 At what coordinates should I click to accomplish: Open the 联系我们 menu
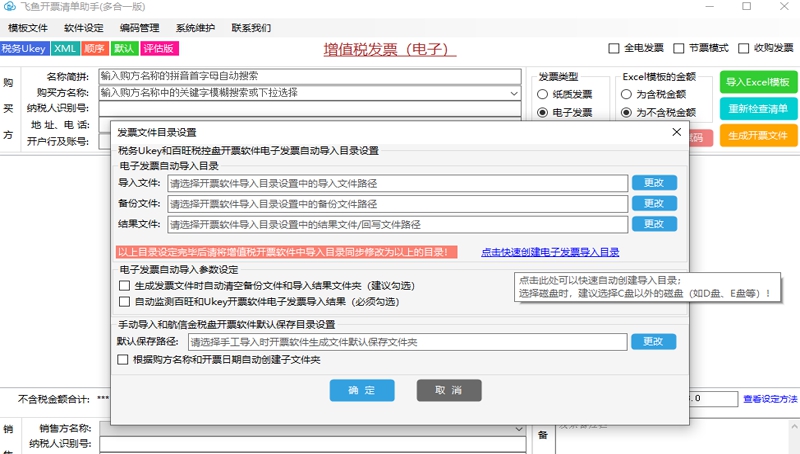(251, 28)
